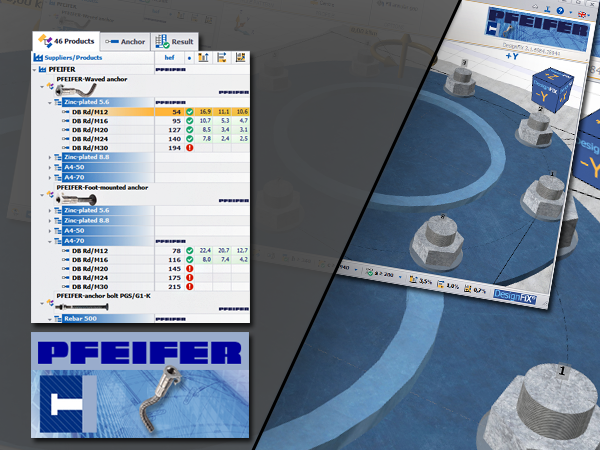Click red error icon on hef 215 row
600x450 pixels.
pyautogui.click(x=189, y=287)
